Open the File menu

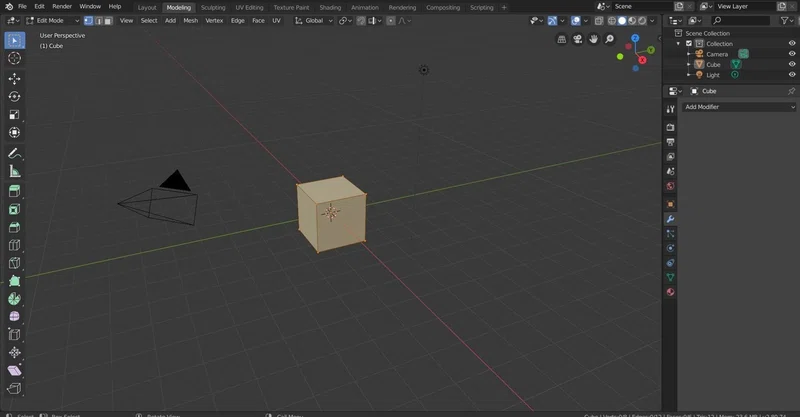(22, 7)
